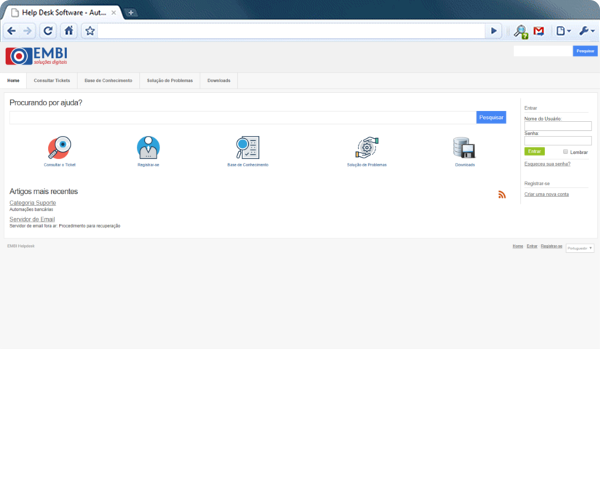Open the Download floppy disk icon
This screenshot has height=490, width=600.
464,148
